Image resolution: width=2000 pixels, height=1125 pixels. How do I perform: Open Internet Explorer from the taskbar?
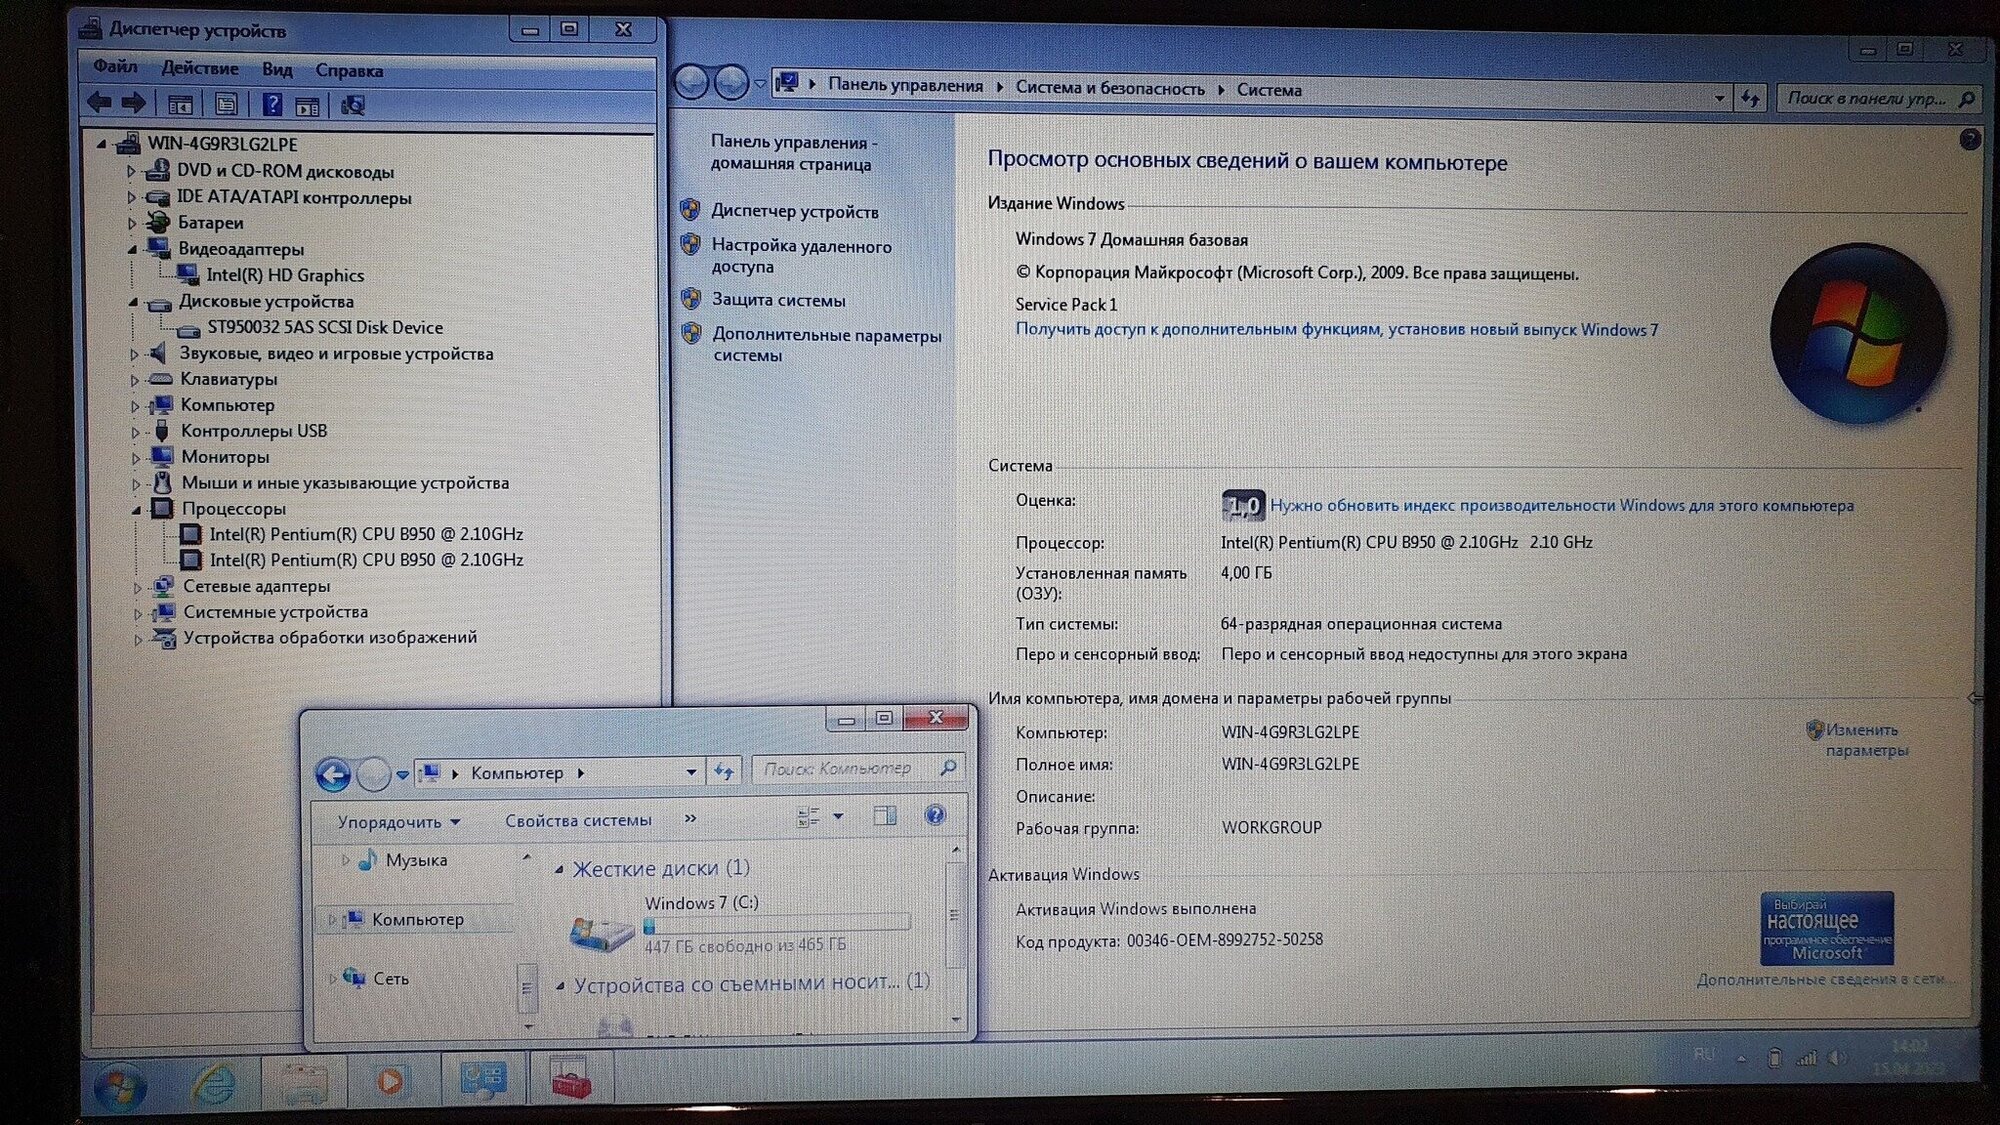pos(214,1083)
